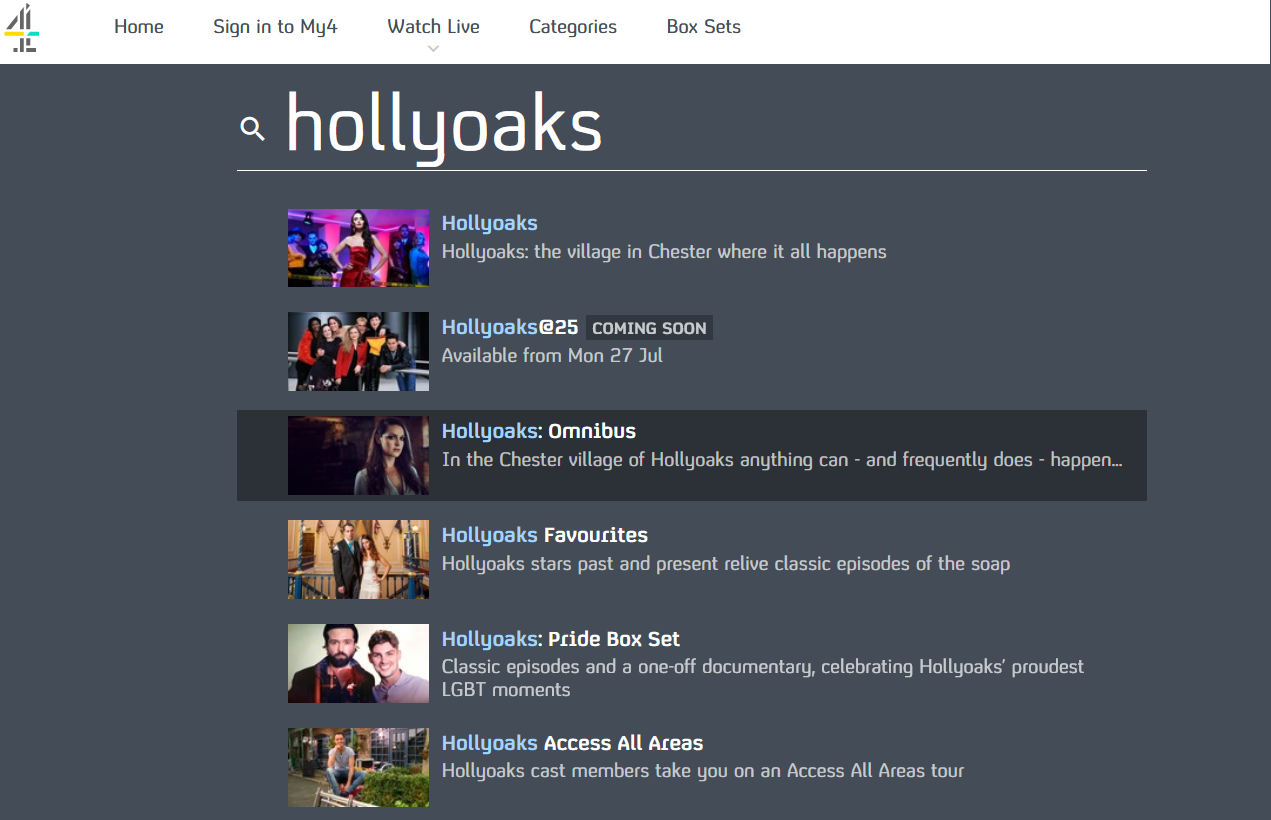Screen dimensions: 1271x820
Task: Open the Hollyoaks Favourites result link
Action: (545, 535)
